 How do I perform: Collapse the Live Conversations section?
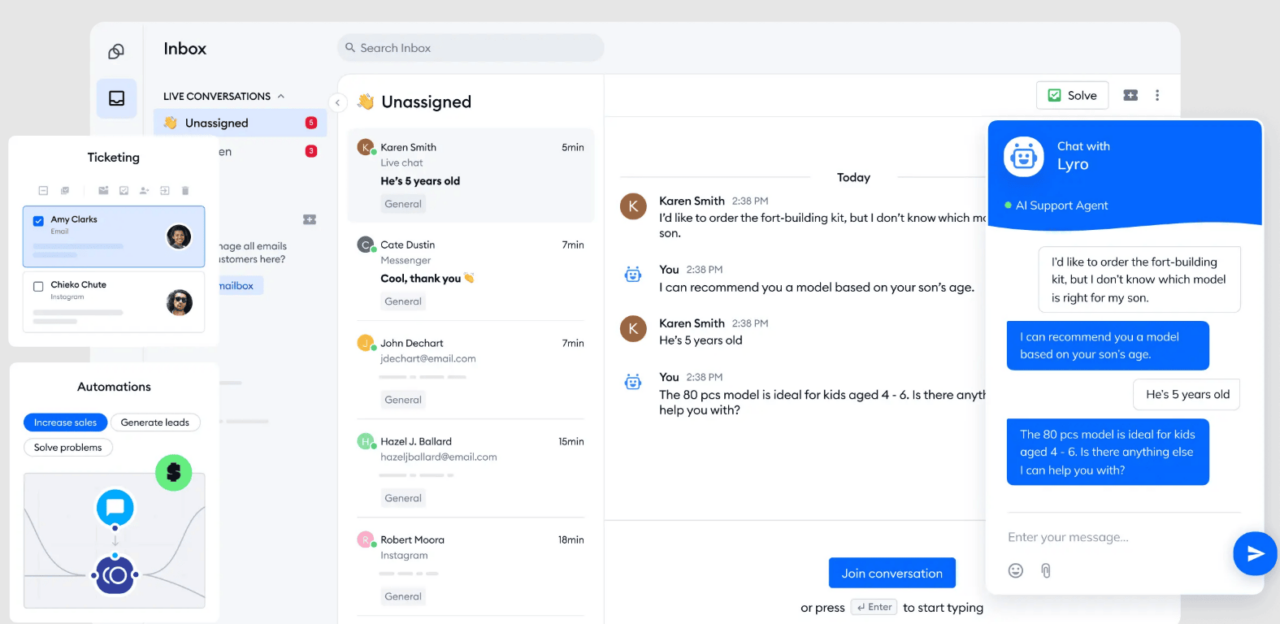click(281, 96)
